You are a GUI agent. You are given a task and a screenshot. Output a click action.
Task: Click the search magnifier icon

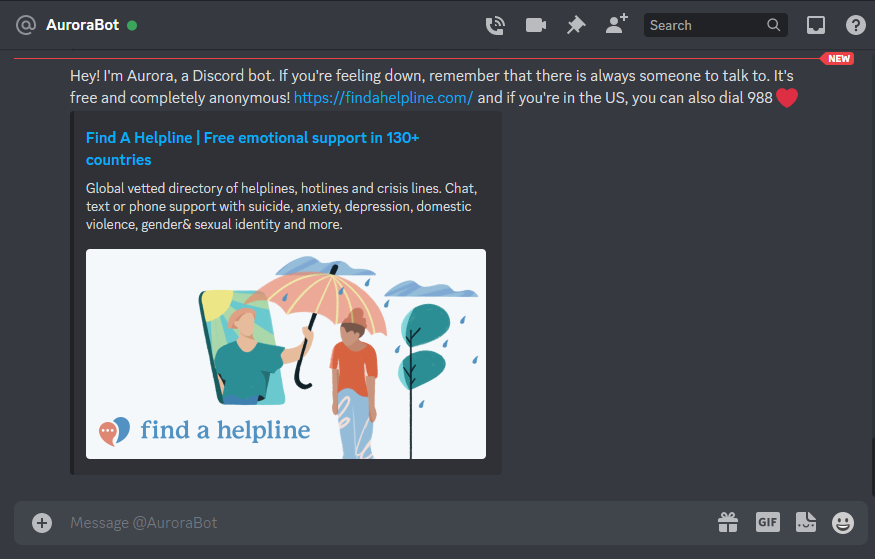point(773,25)
